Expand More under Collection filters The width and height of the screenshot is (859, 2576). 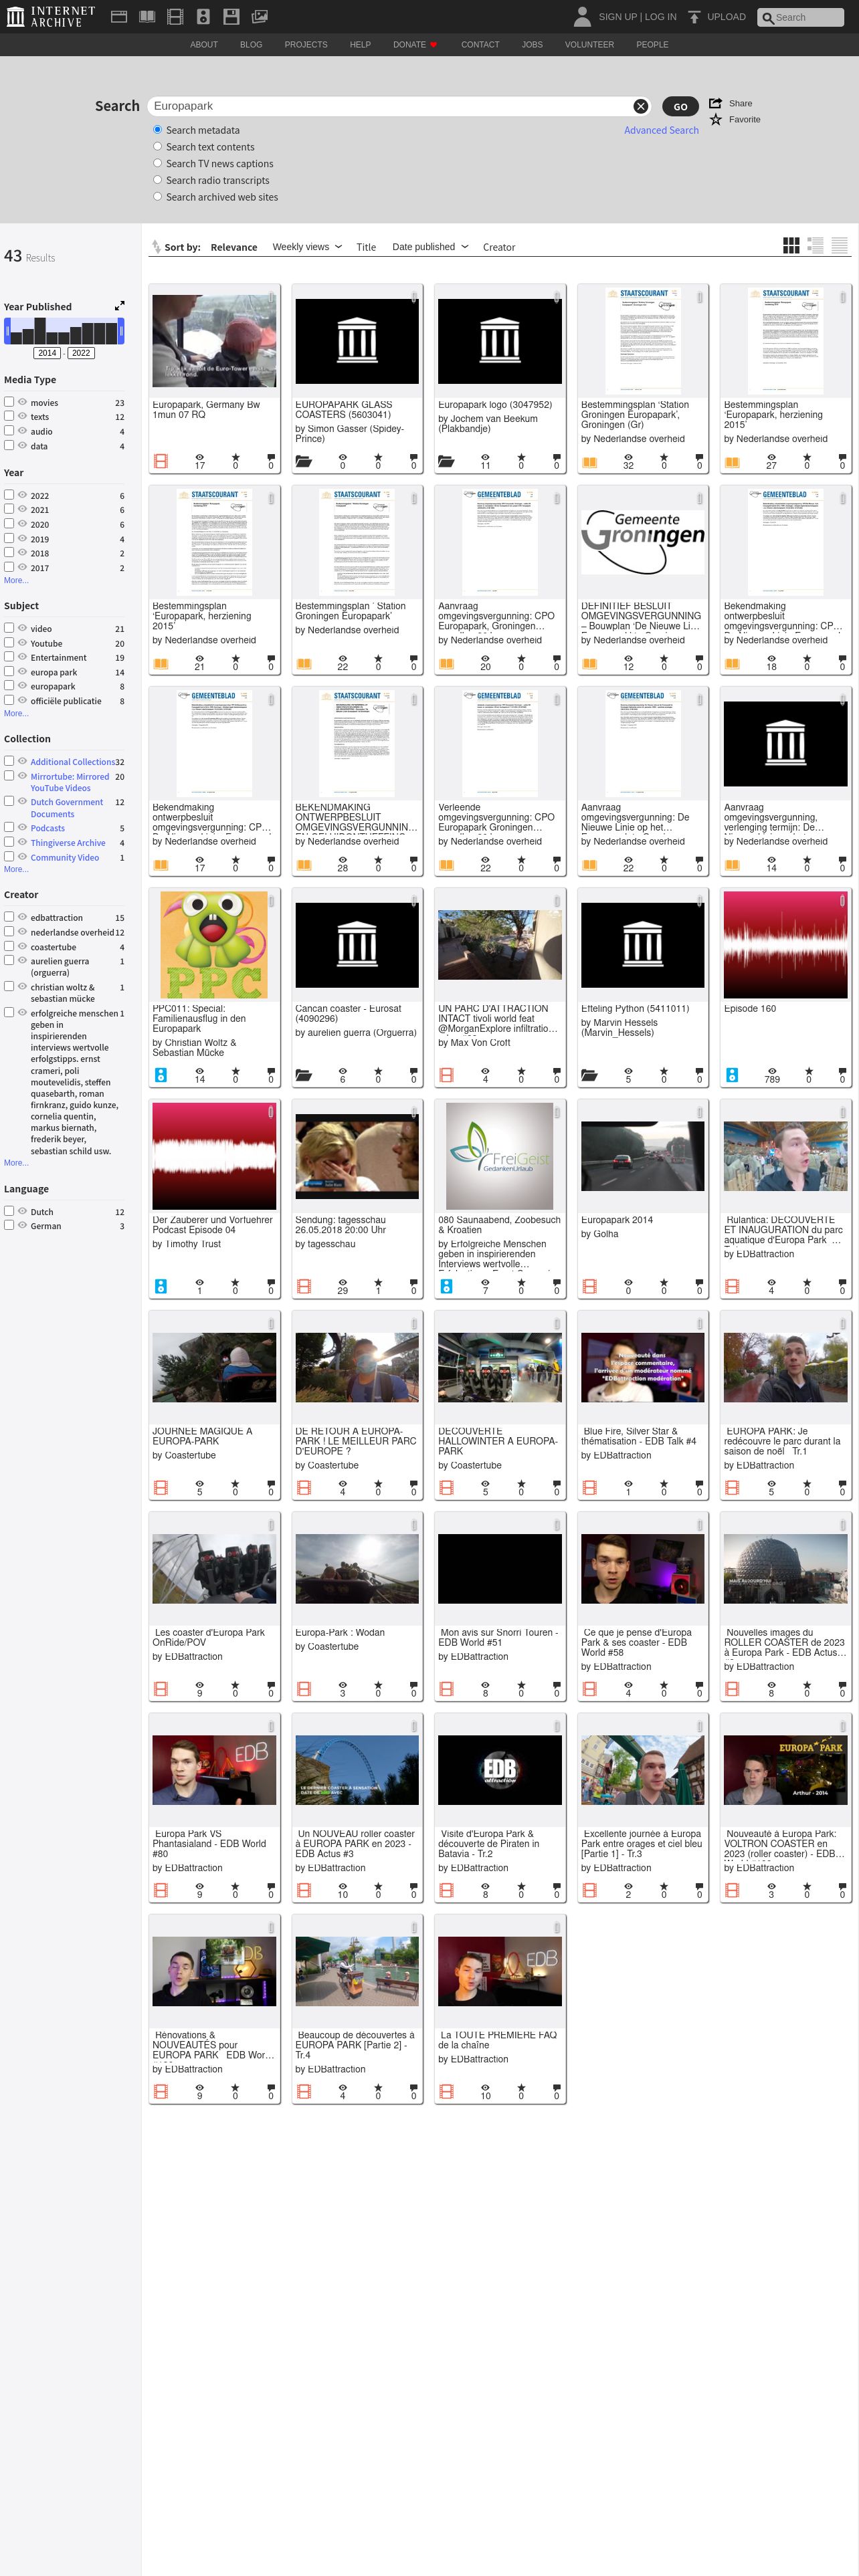(16, 869)
